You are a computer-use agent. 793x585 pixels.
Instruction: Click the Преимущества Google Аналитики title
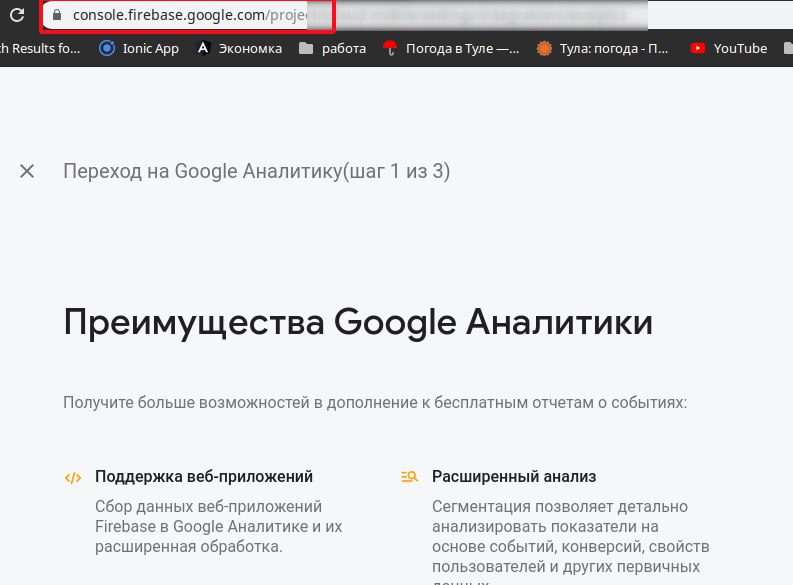[358, 324]
